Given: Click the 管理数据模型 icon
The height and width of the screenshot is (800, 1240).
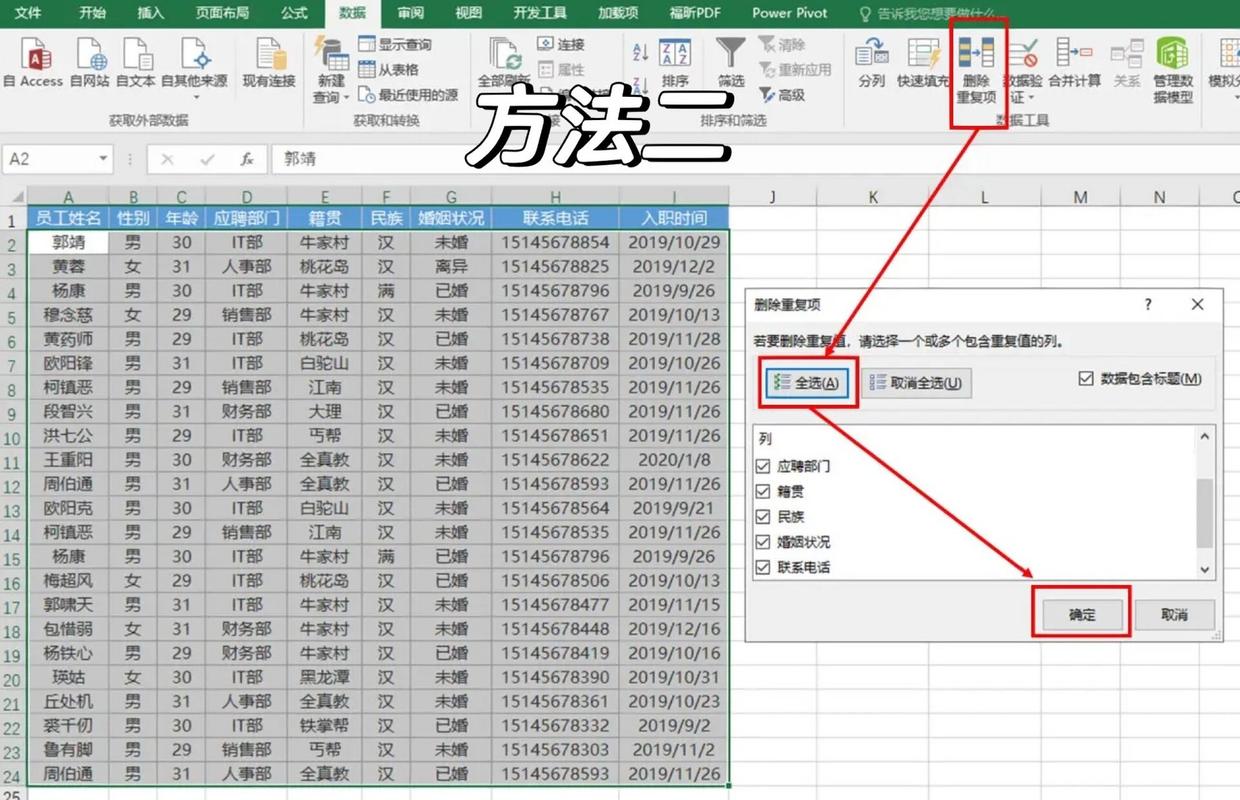Looking at the screenshot, I should [x=1172, y=54].
